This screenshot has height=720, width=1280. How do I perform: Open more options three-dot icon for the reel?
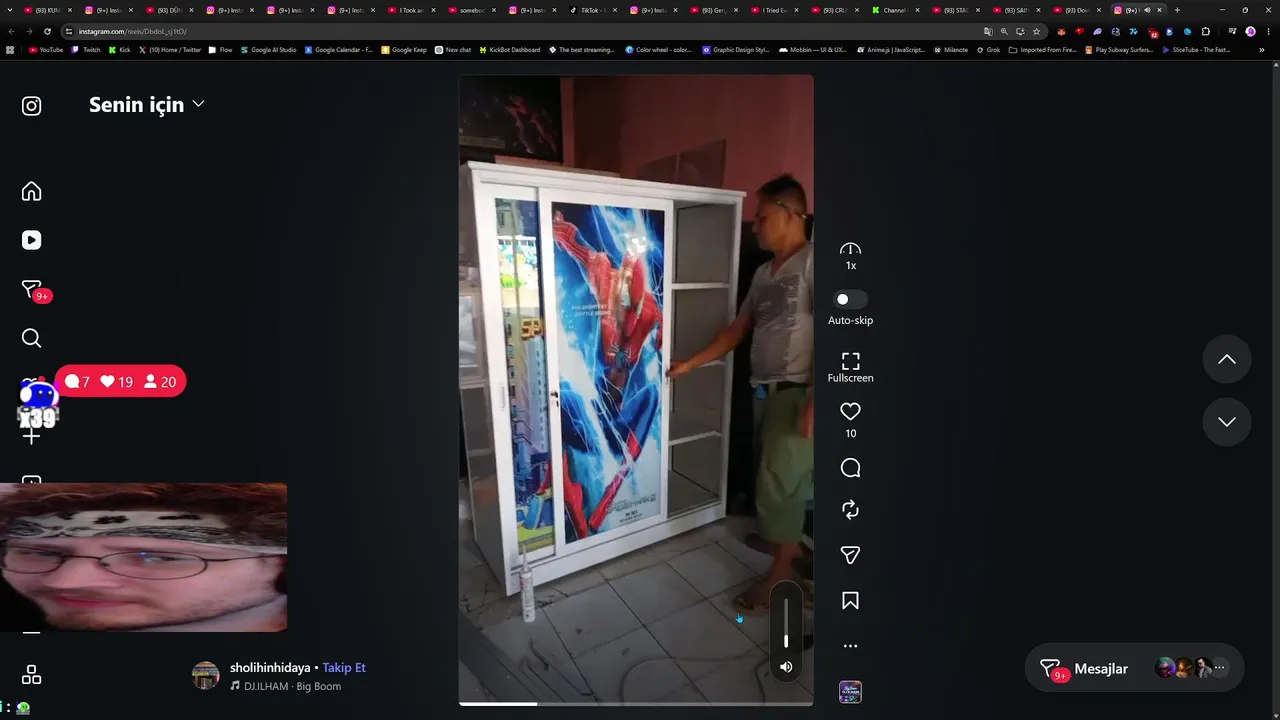tap(850, 646)
